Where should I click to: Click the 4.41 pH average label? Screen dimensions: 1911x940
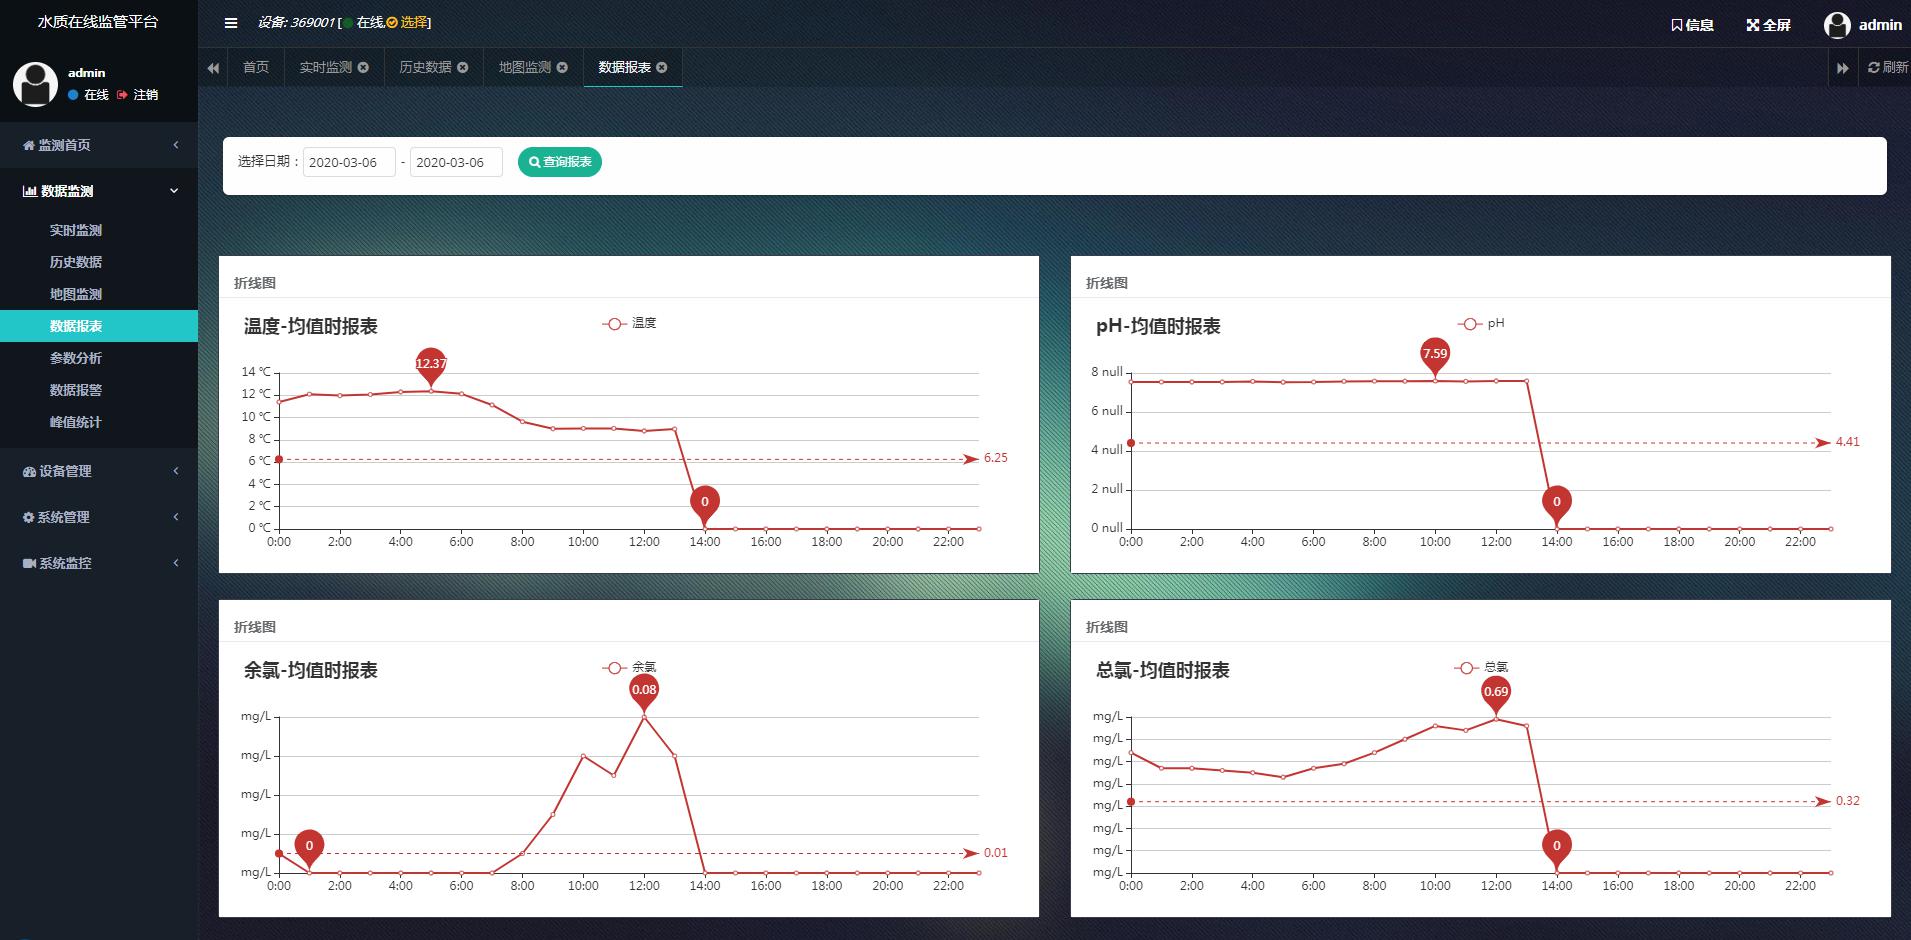[1848, 442]
